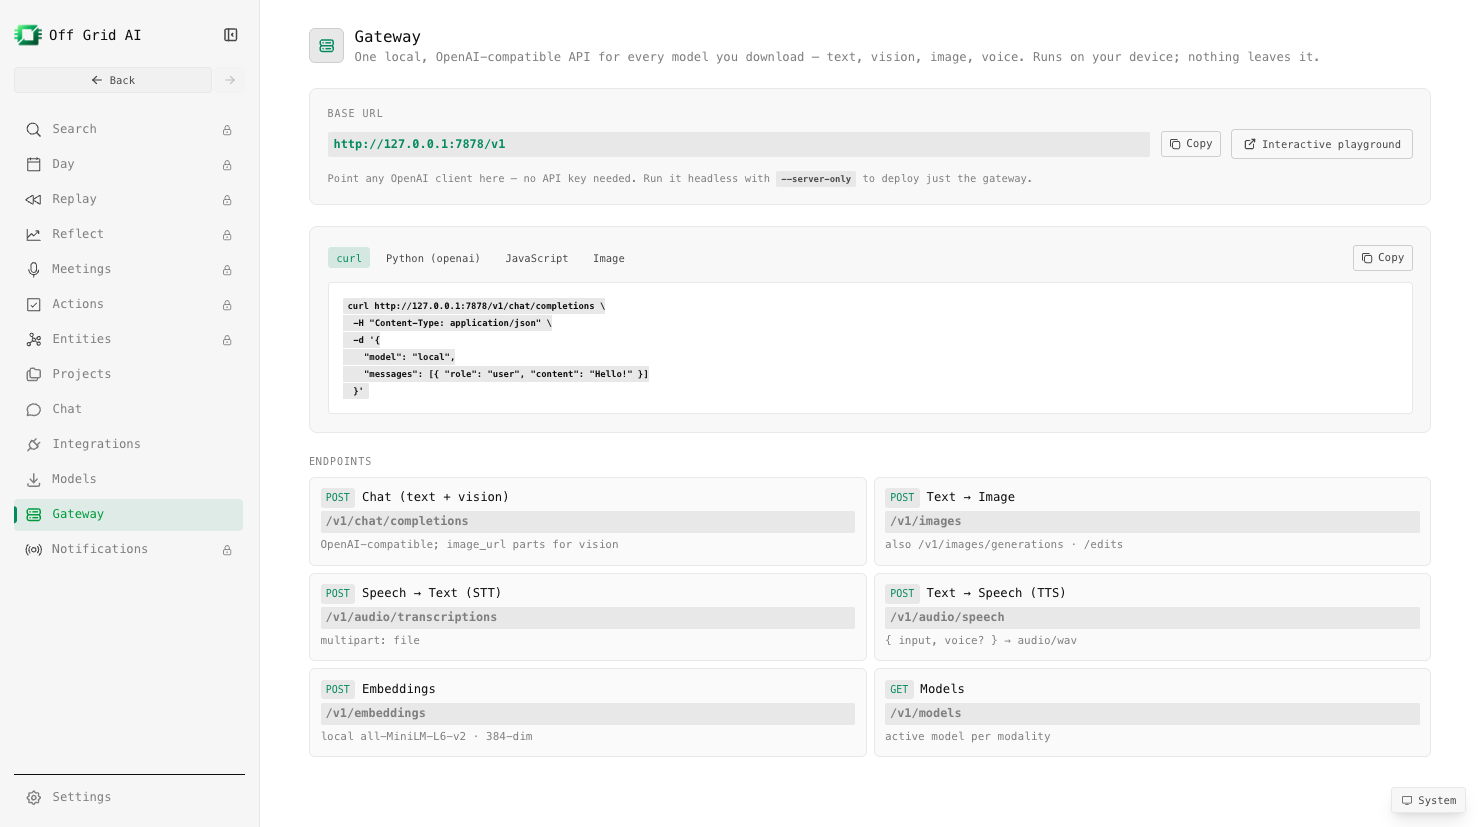This screenshot has width=1480, height=827.
Task: Copy the code snippet
Action: tap(1382, 258)
